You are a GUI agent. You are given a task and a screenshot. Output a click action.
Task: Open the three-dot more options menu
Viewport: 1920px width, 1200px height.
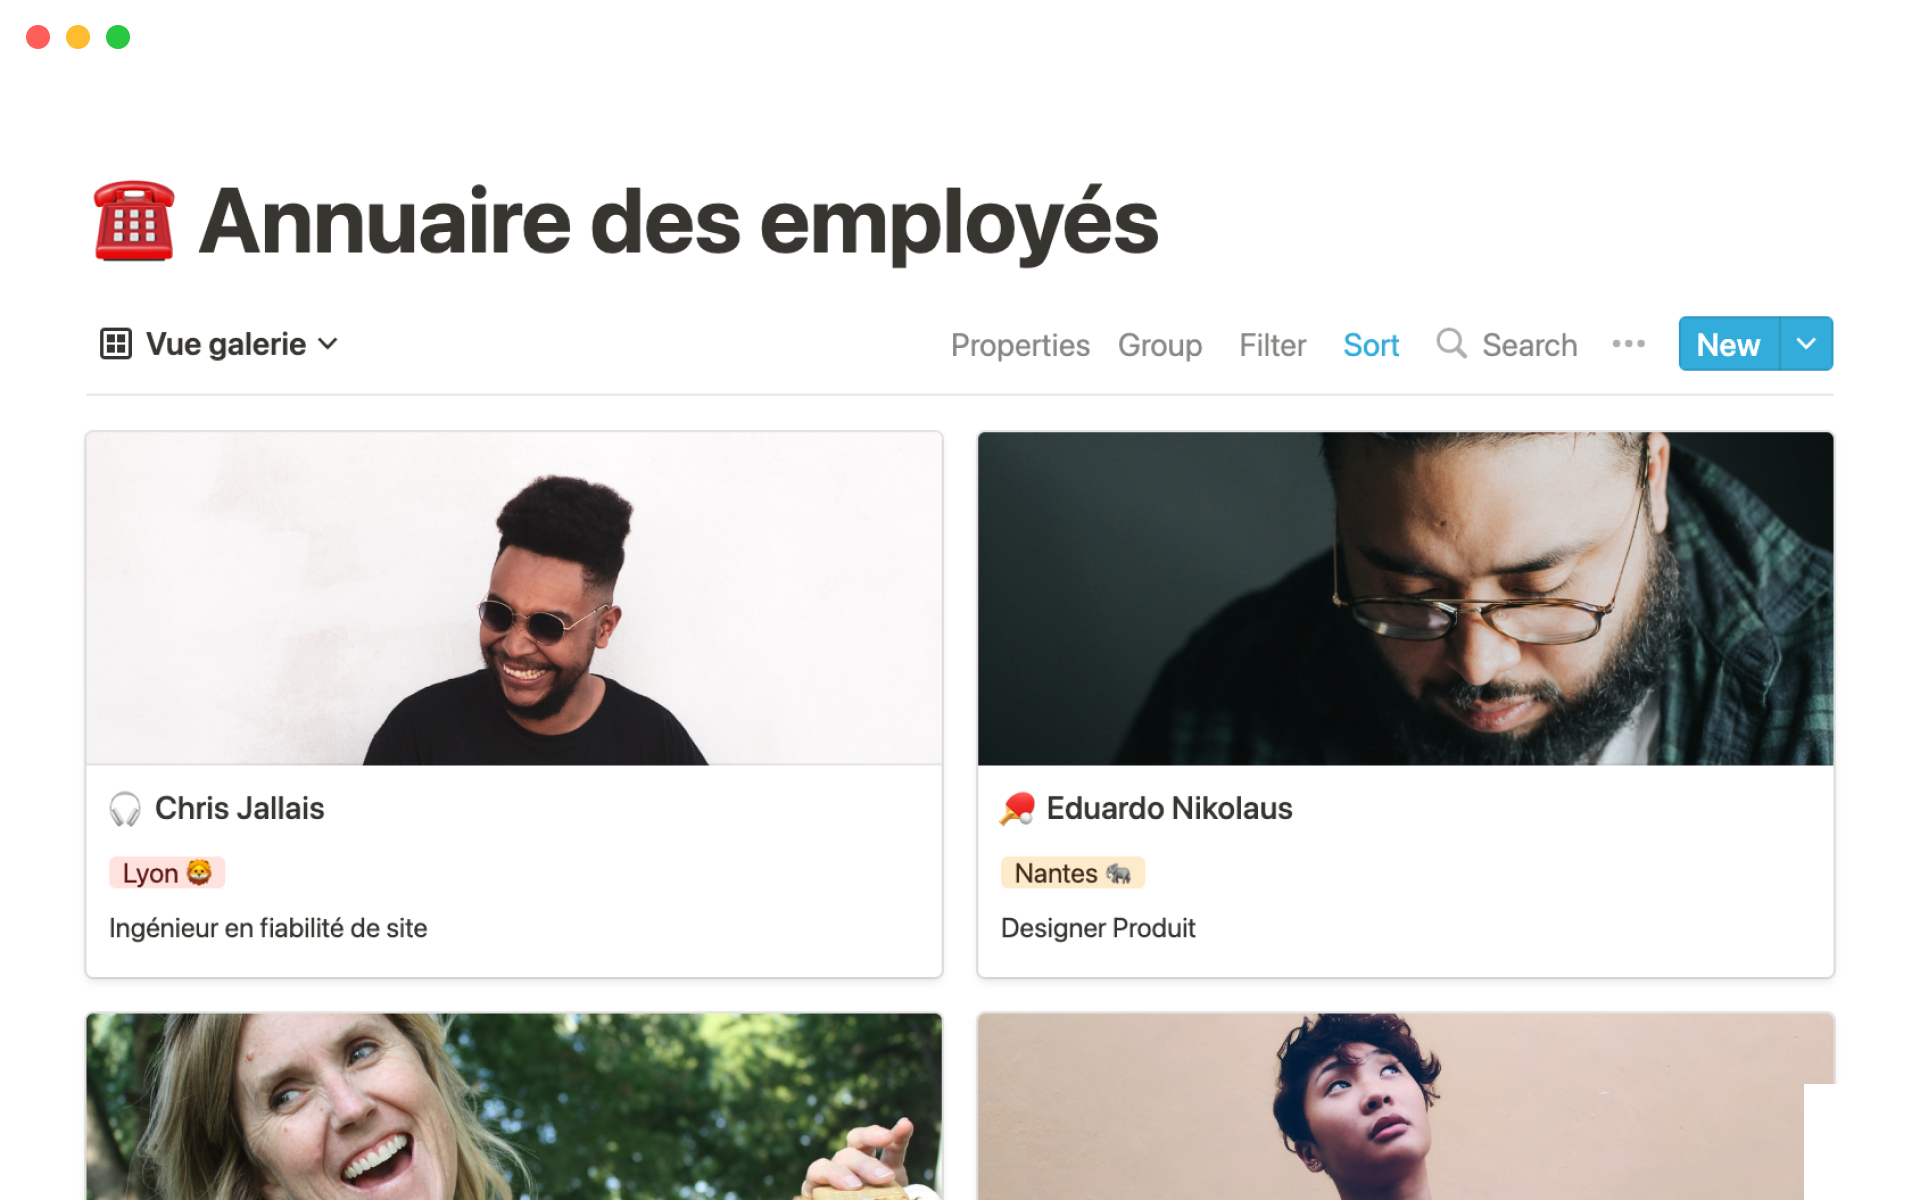click(x=1628, y=344)
